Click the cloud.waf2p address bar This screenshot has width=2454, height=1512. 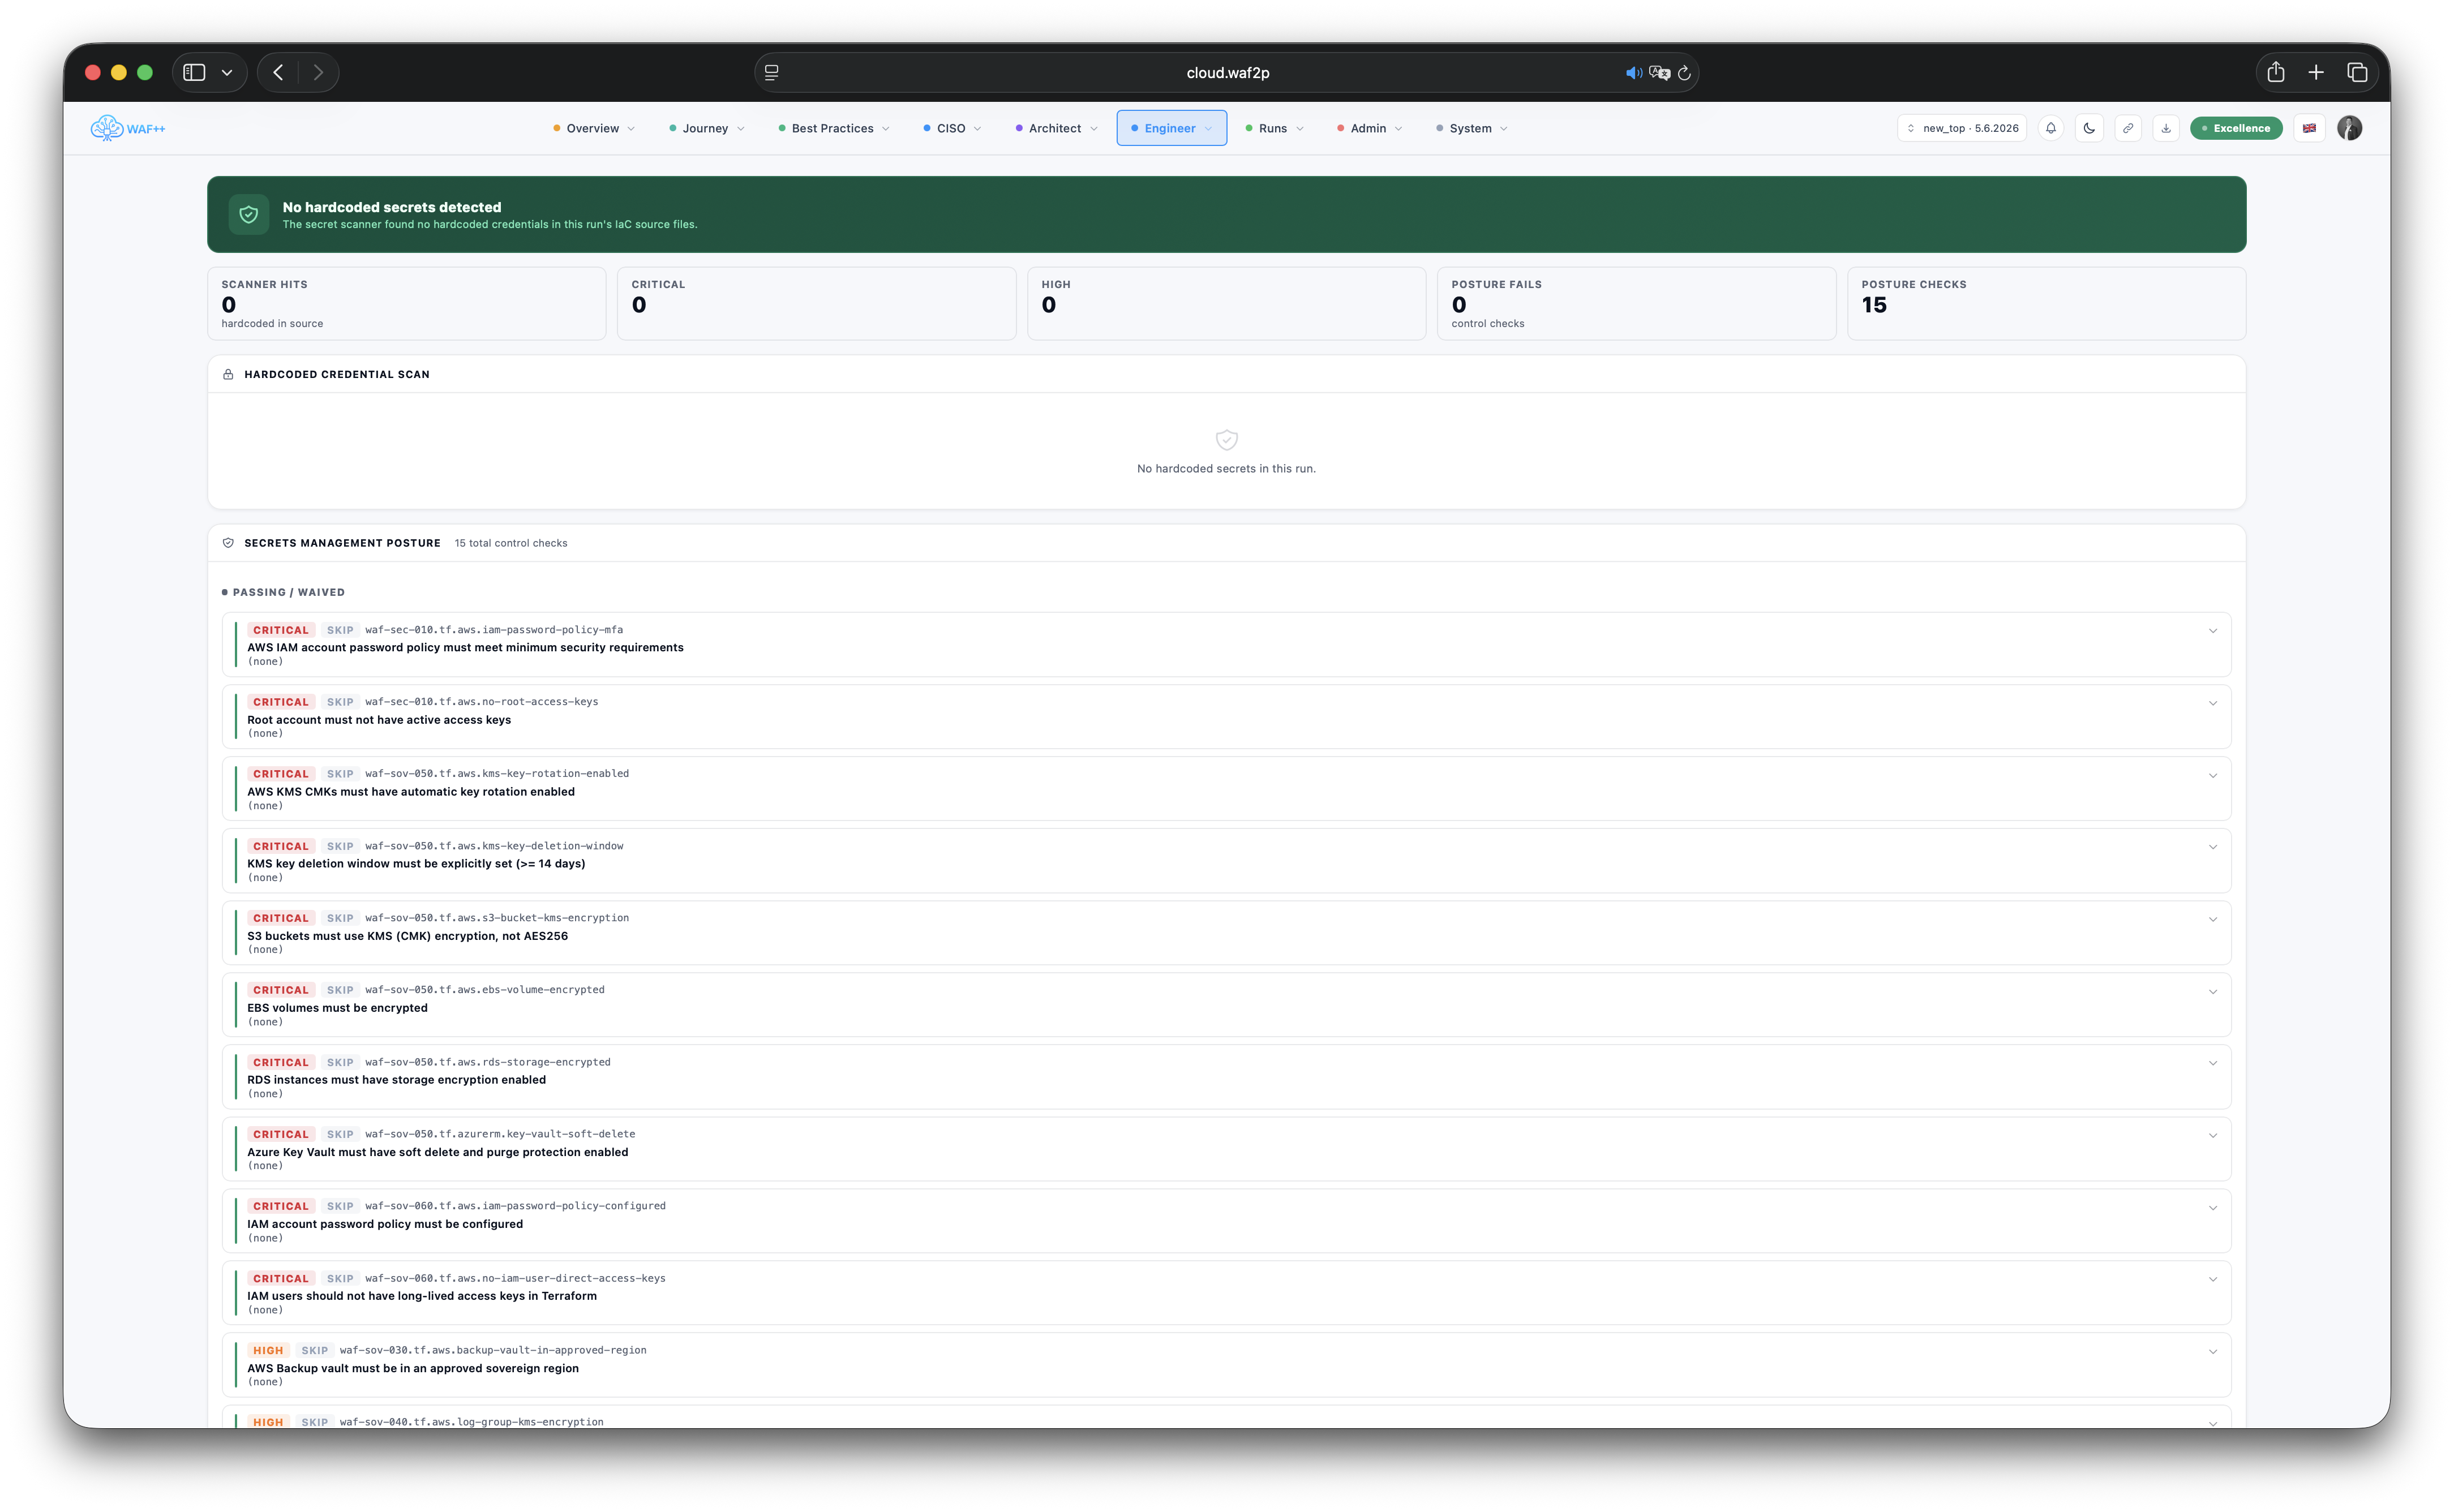(1227, 73)
